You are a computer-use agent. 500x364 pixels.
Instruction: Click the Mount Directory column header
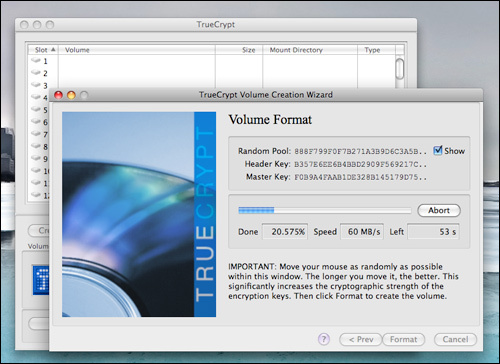pos(310,50)
